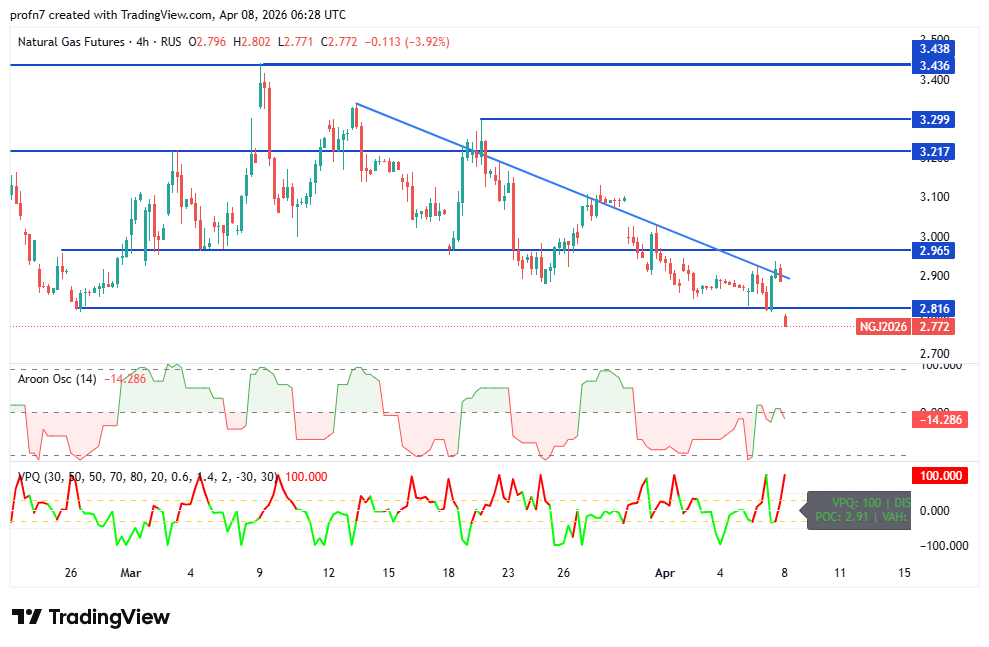
Task: Click the red 100.000 VPQ value tag
Action: coord(940,475)
